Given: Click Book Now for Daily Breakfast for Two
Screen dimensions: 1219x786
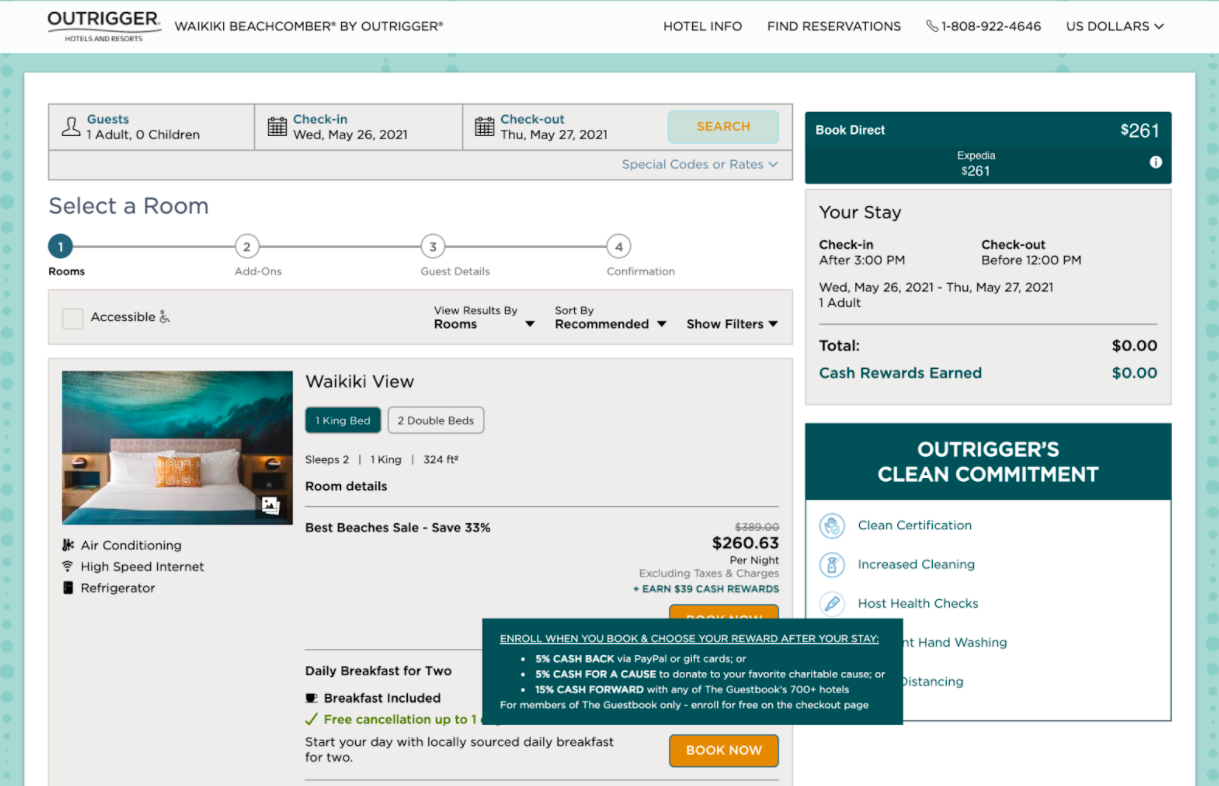Looking at the screenshot, I should tap(724, 750).
